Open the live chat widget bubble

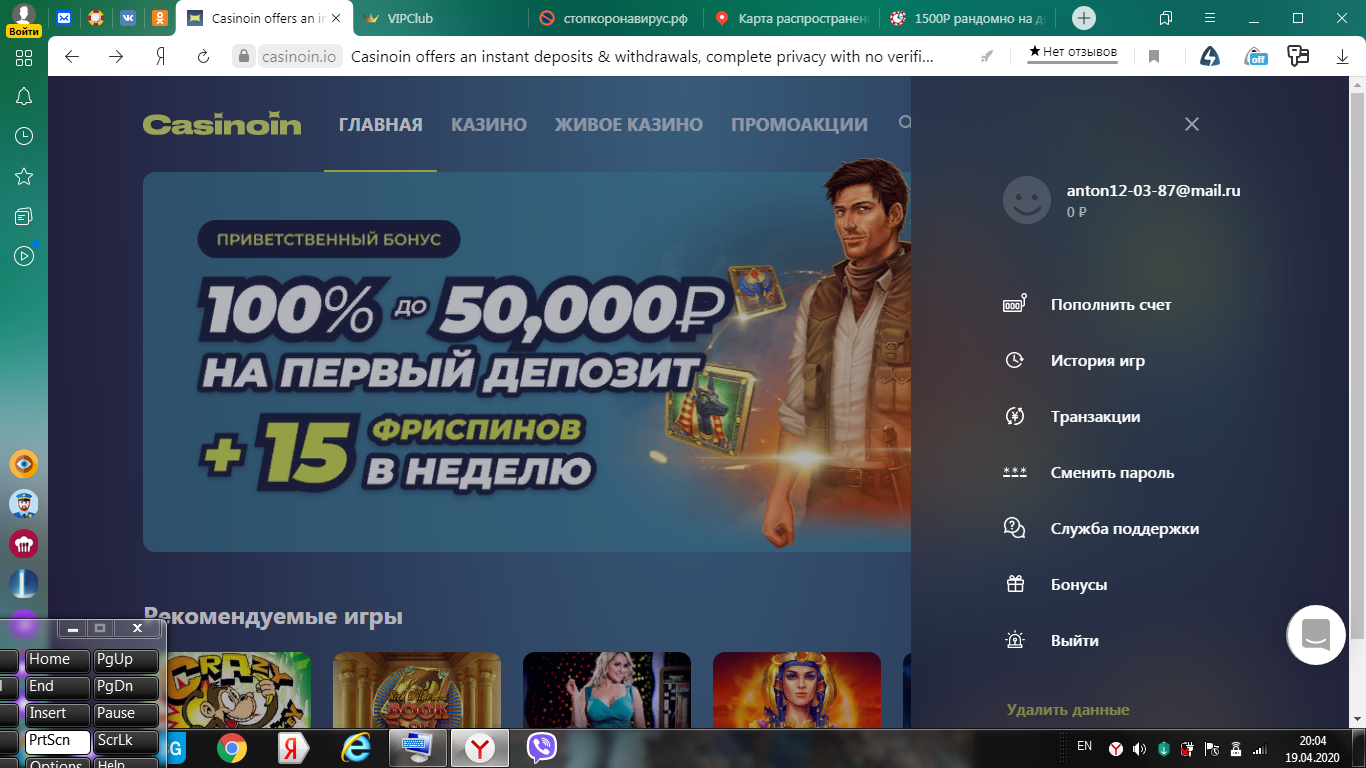pos(1316,634)
